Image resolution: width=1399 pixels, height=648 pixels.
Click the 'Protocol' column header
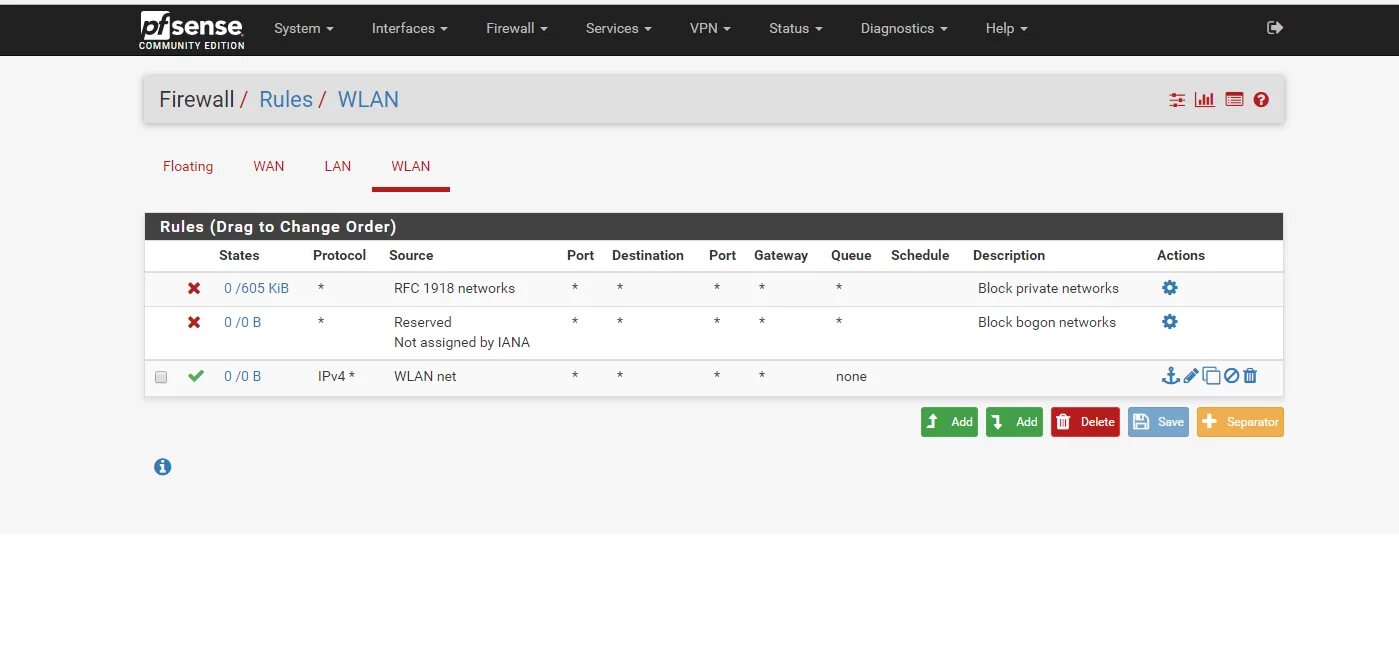coord(340,255)
